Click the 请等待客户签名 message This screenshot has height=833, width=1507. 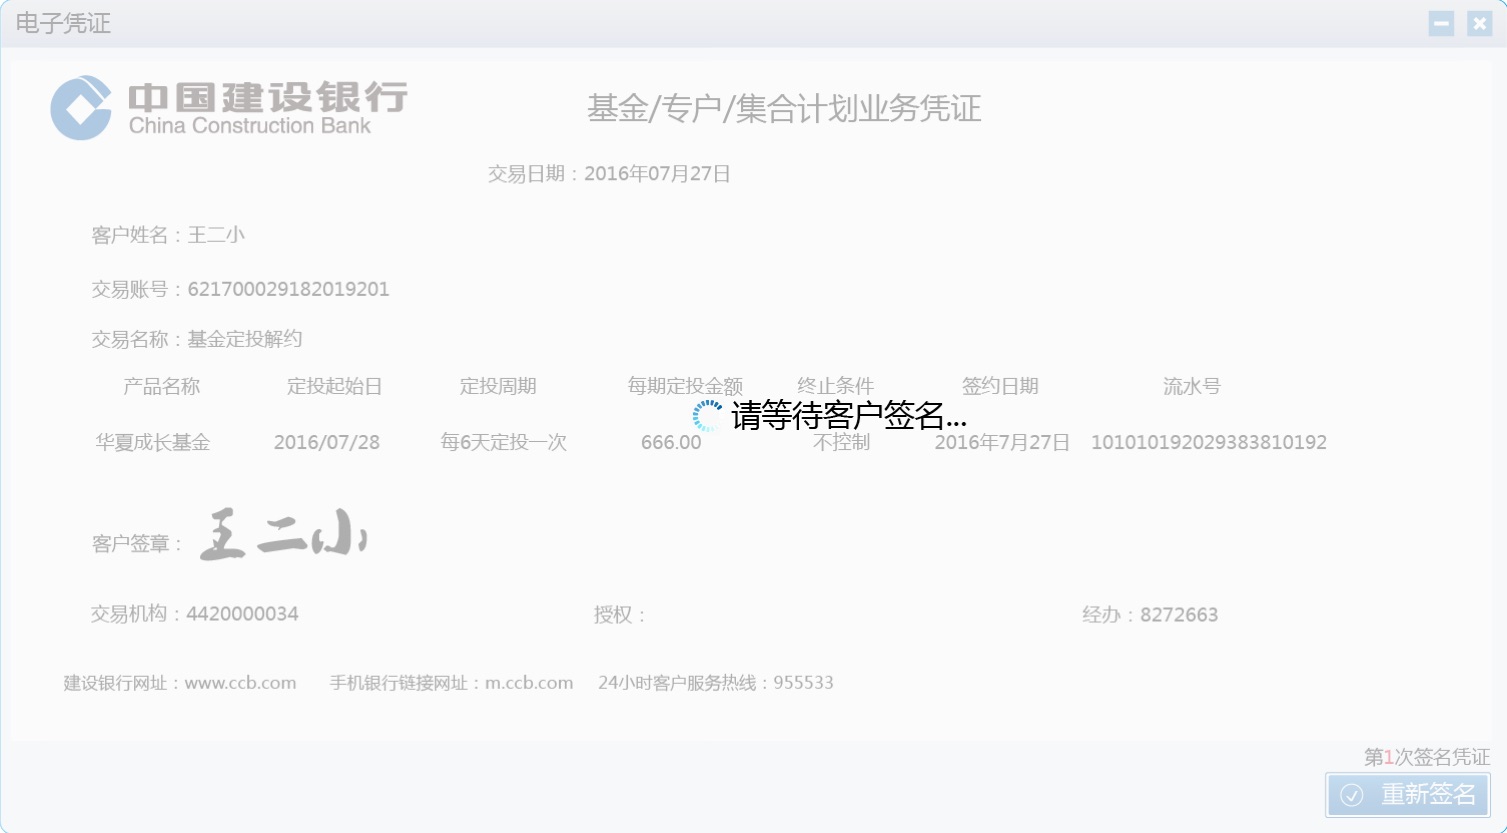click(849, 416)
